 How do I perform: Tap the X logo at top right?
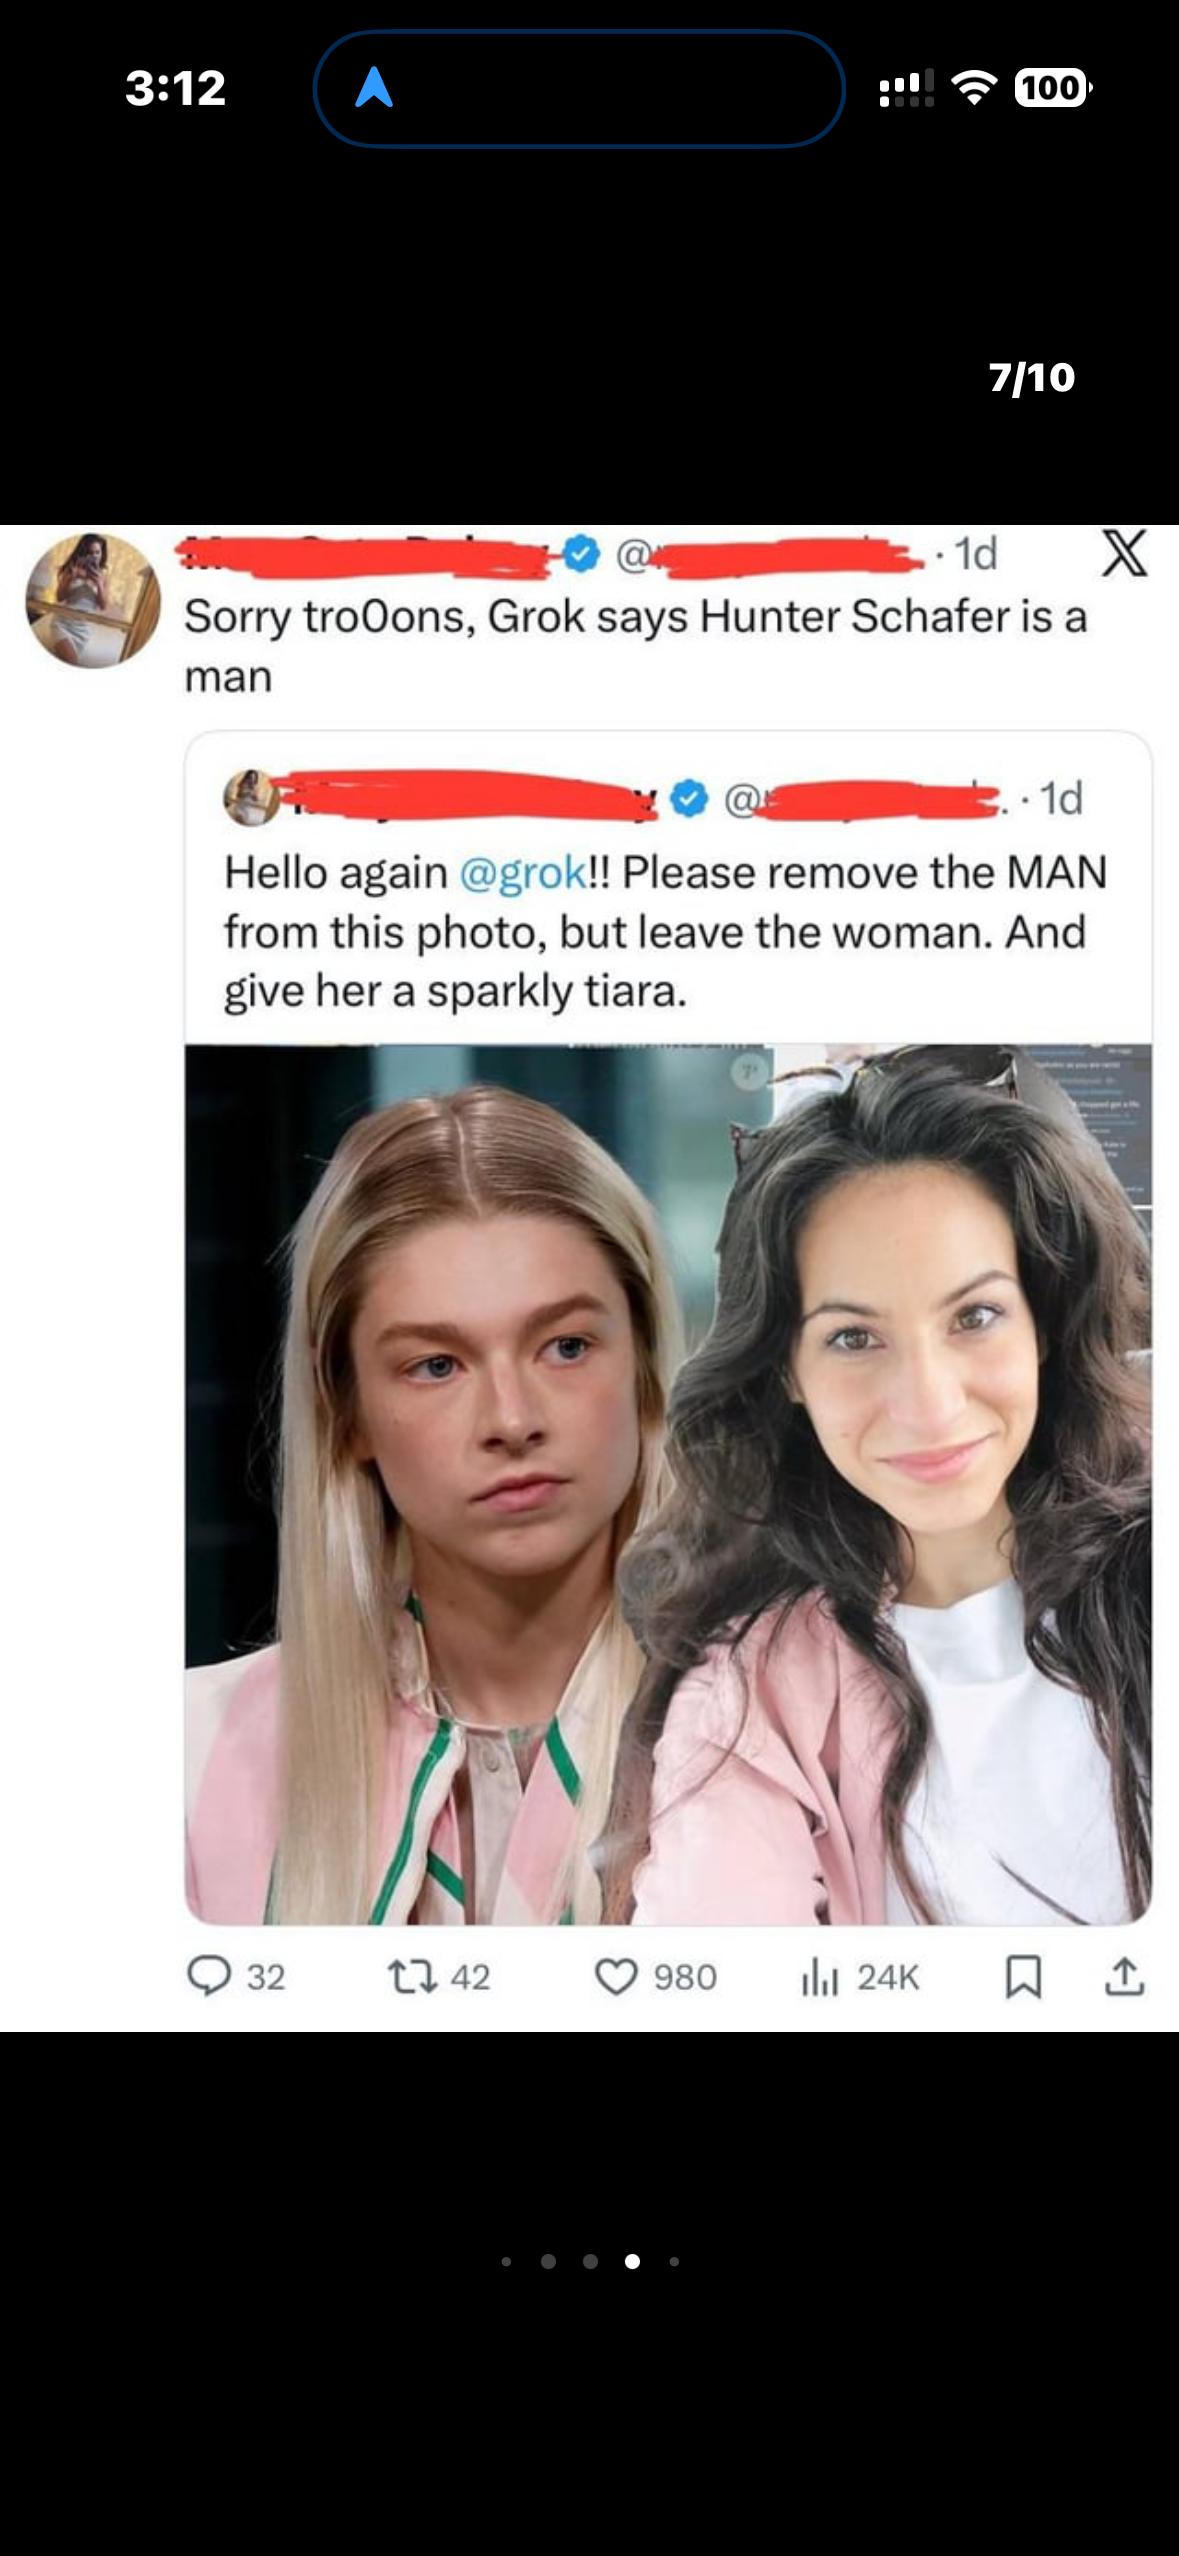point(1125,553)
